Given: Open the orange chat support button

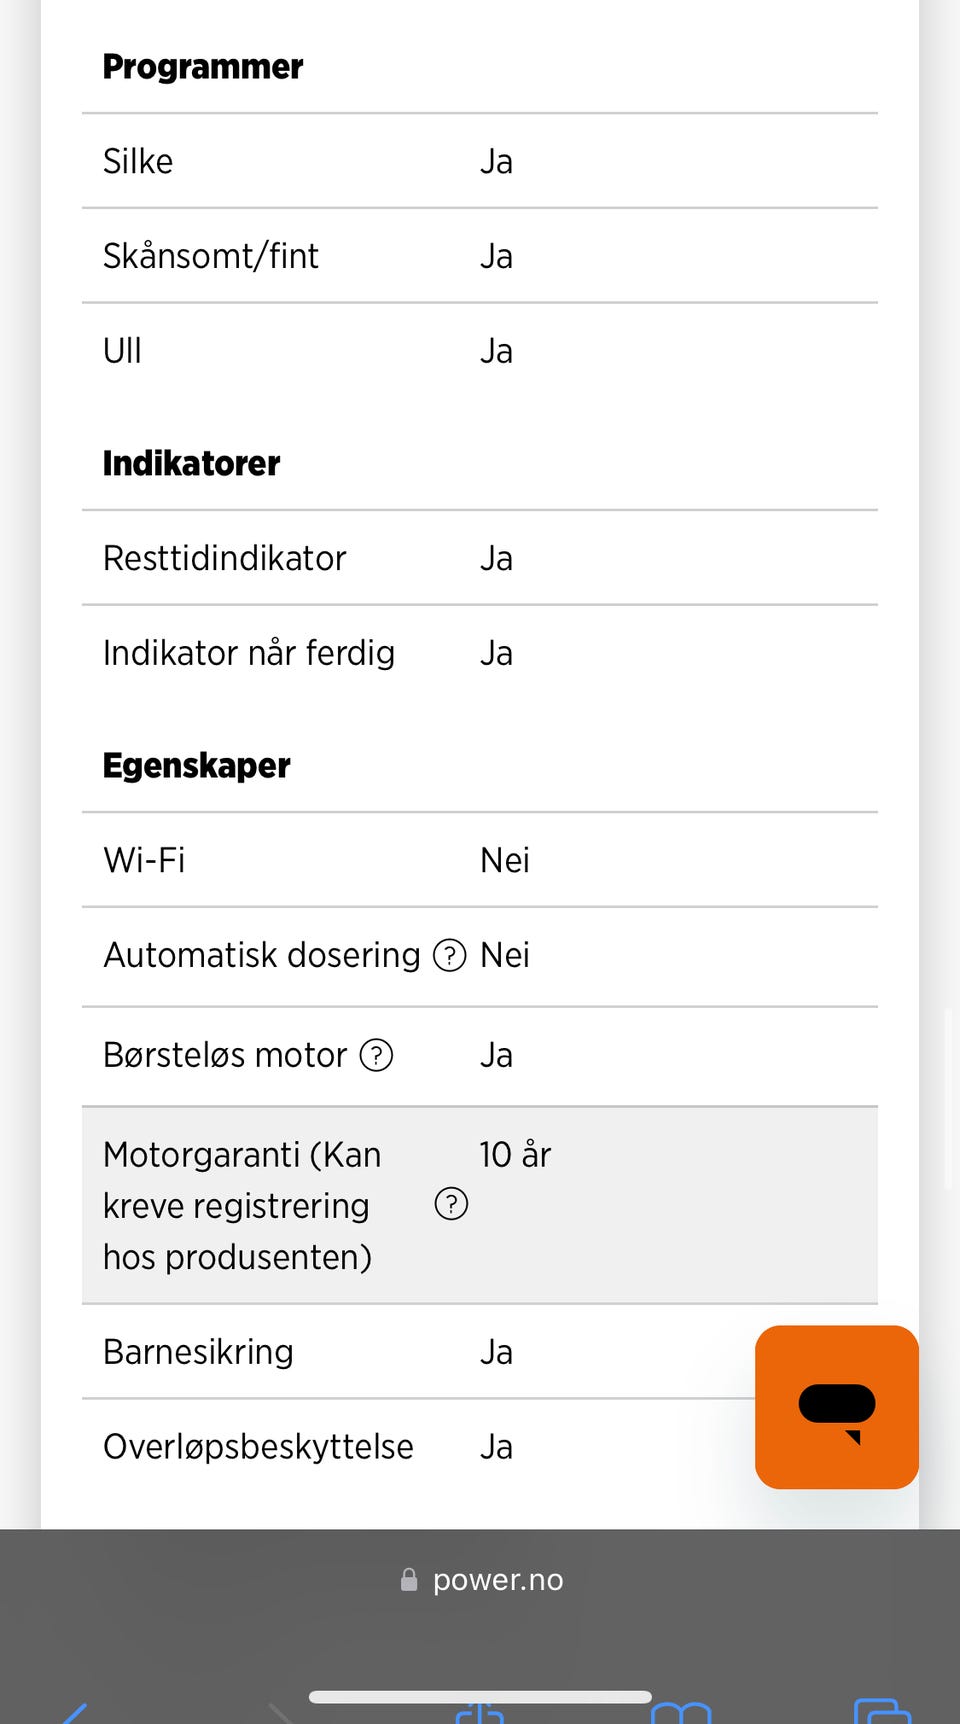Looking at the screenshot, I should click(x=836, y=1406).
